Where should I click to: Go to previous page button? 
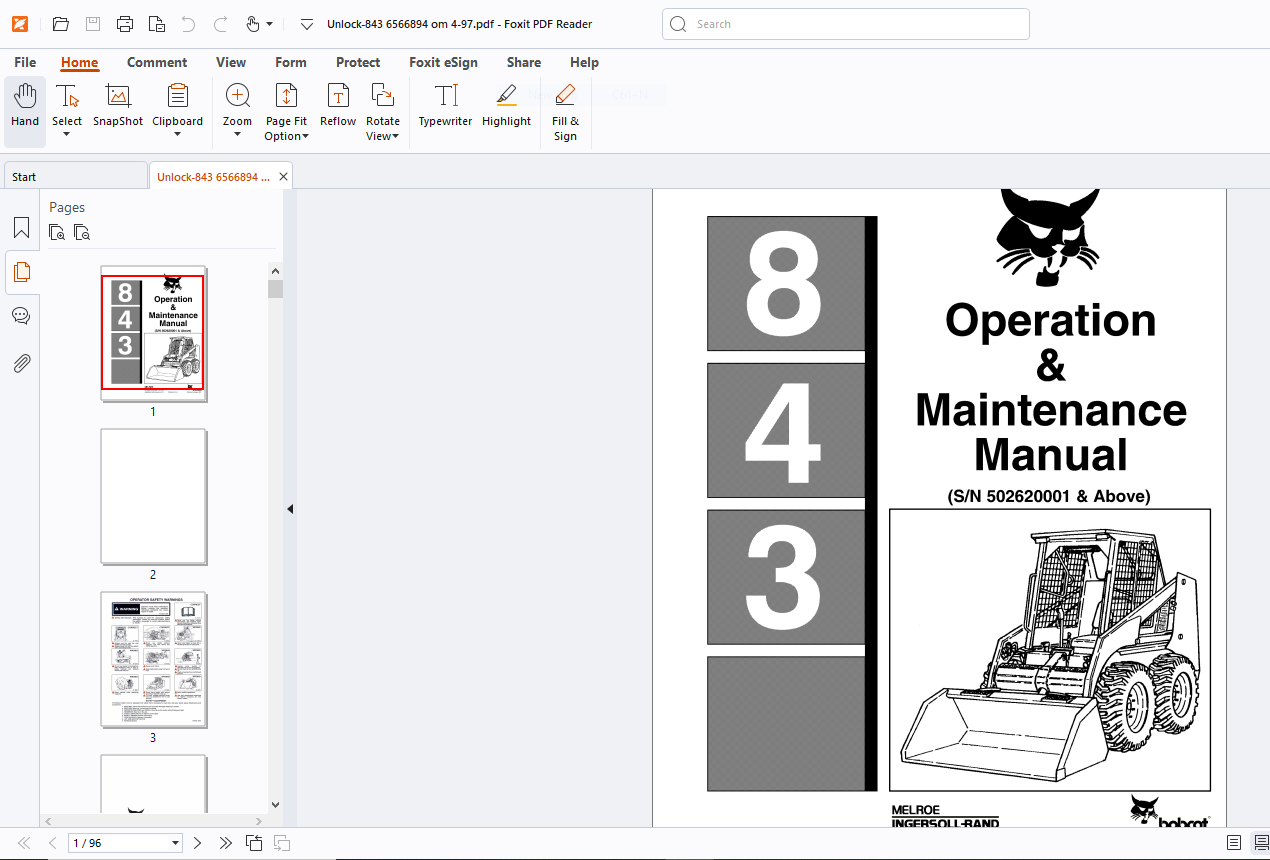point(52,843)
